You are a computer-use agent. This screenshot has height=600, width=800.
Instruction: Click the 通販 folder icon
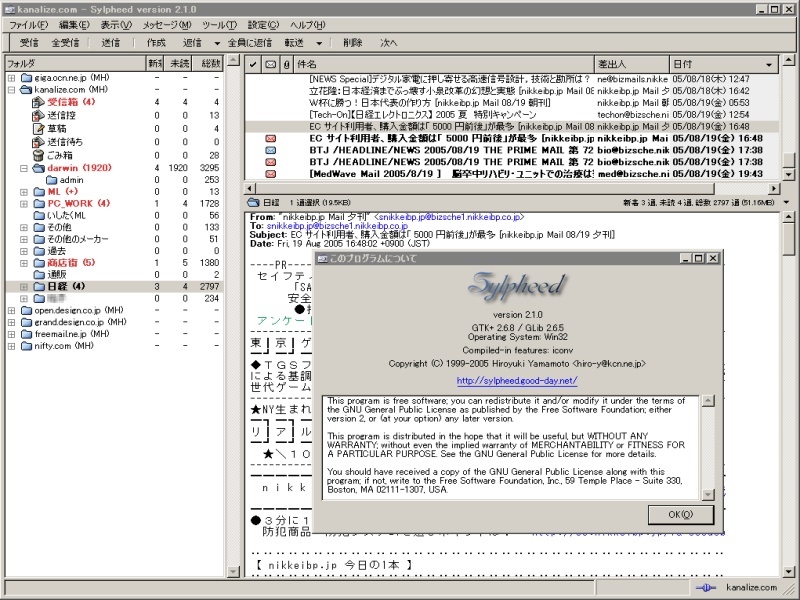[39, 275]
